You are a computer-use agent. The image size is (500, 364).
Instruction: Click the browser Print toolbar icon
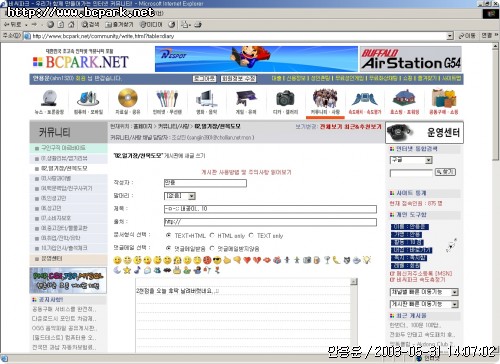click(x=198, y=24)
